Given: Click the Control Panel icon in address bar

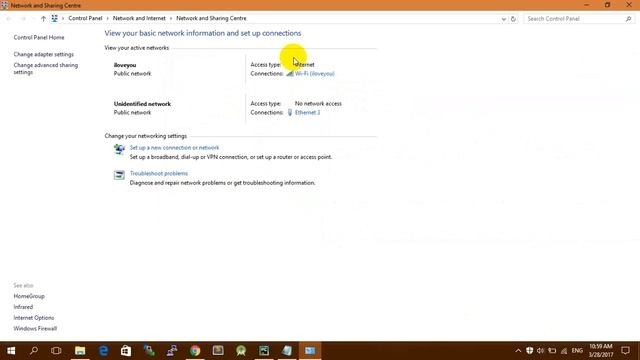Looking at the screenshot, I should 54,18.
